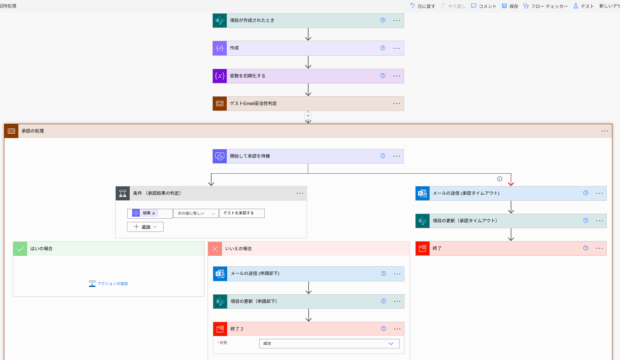Open ellipsis menu of timeout item update
Viewport: 620px width, 360px height.
click(x=599, y=221)
